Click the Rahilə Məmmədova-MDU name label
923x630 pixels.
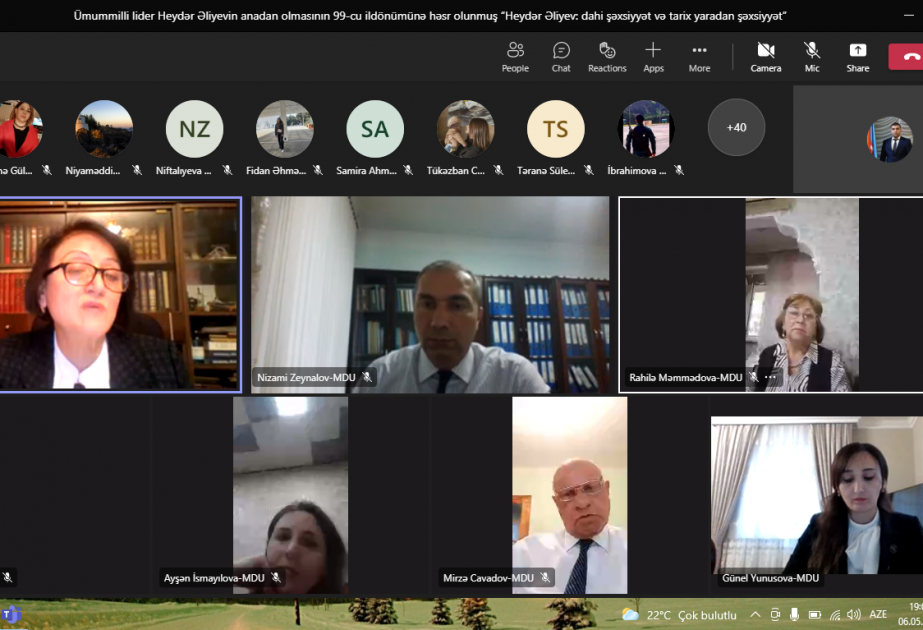(686, 377)
